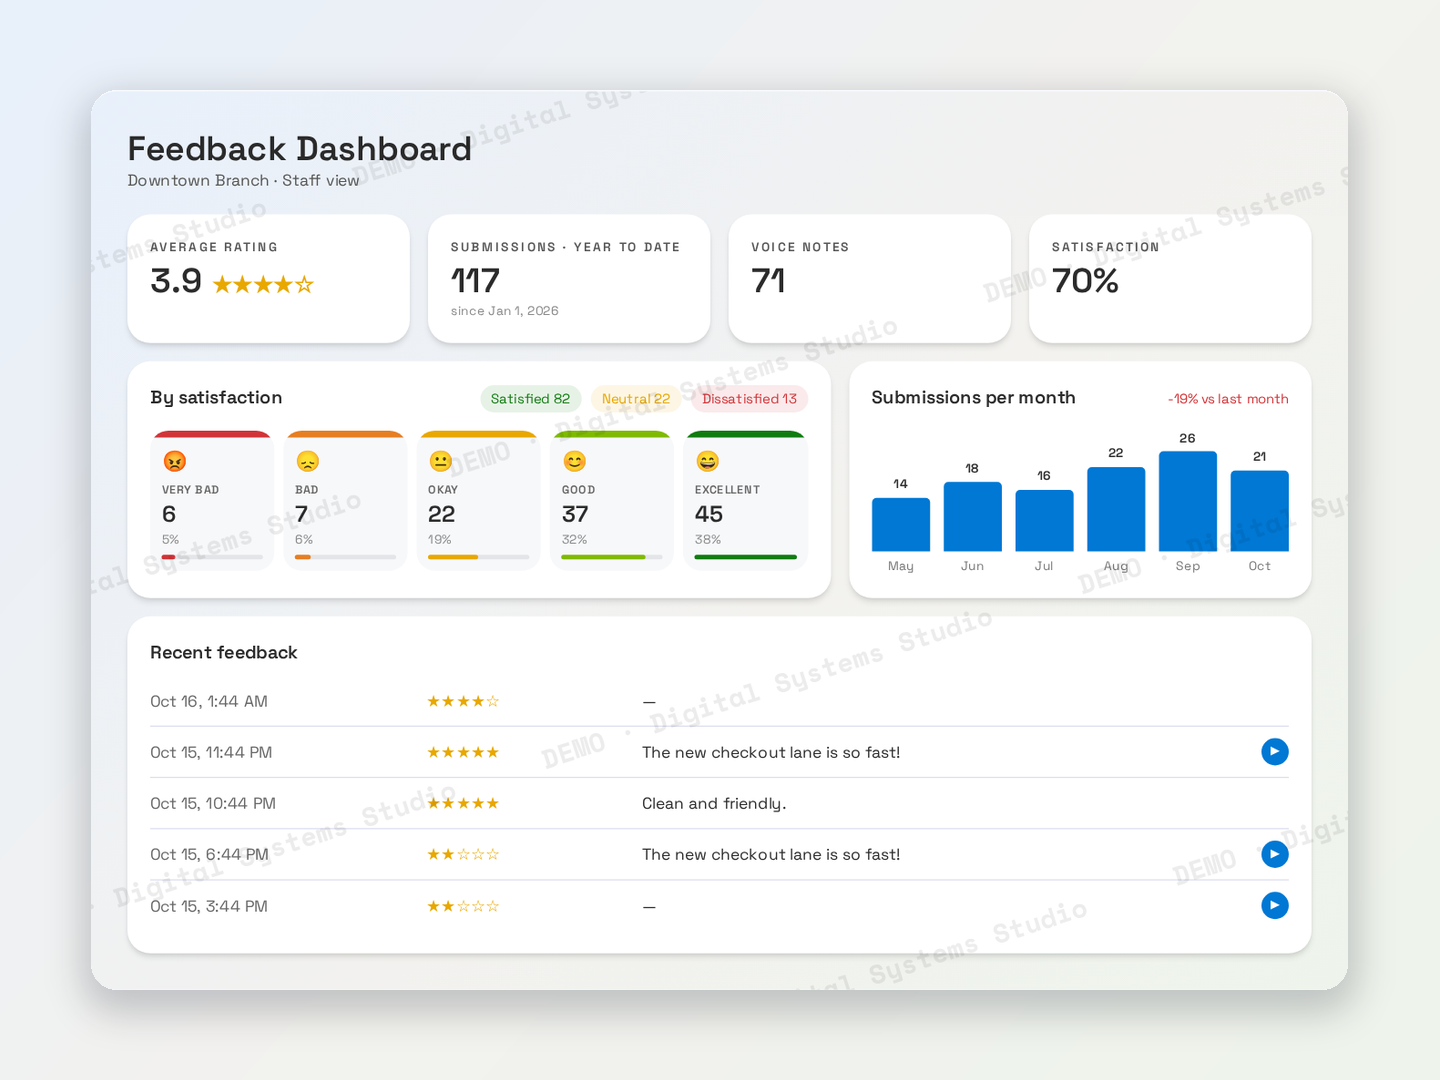
Task: Click the "Clean and friendly." comment
Action: coord(714,804)
